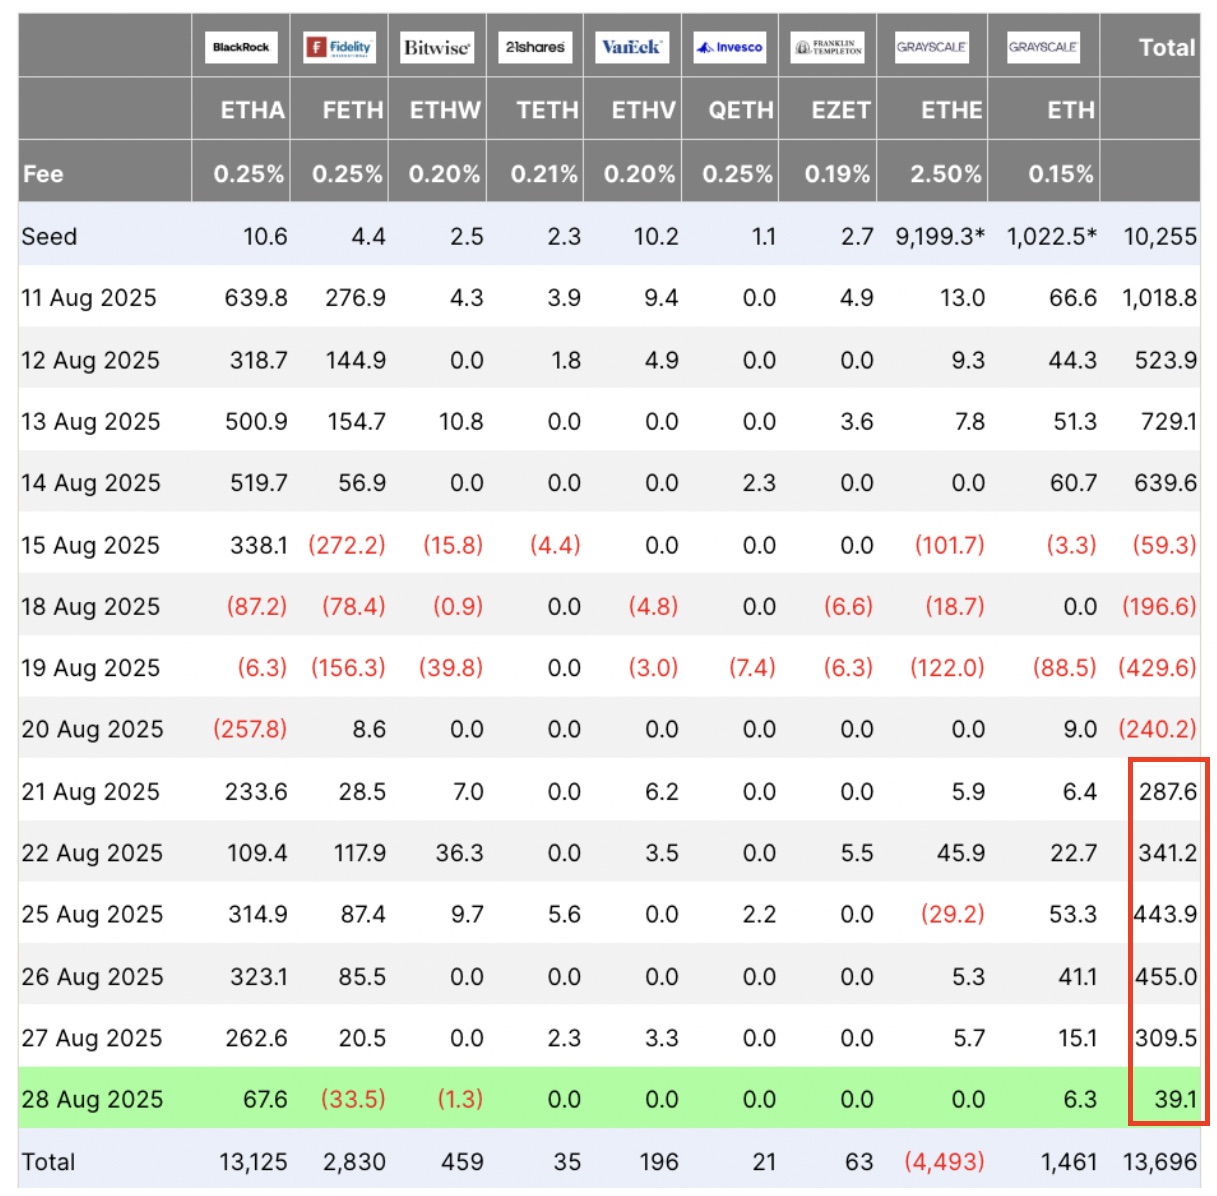Click the BlackRock logo
The height and width of the screenshot is (1196, 1217).
tap(241, 47)
